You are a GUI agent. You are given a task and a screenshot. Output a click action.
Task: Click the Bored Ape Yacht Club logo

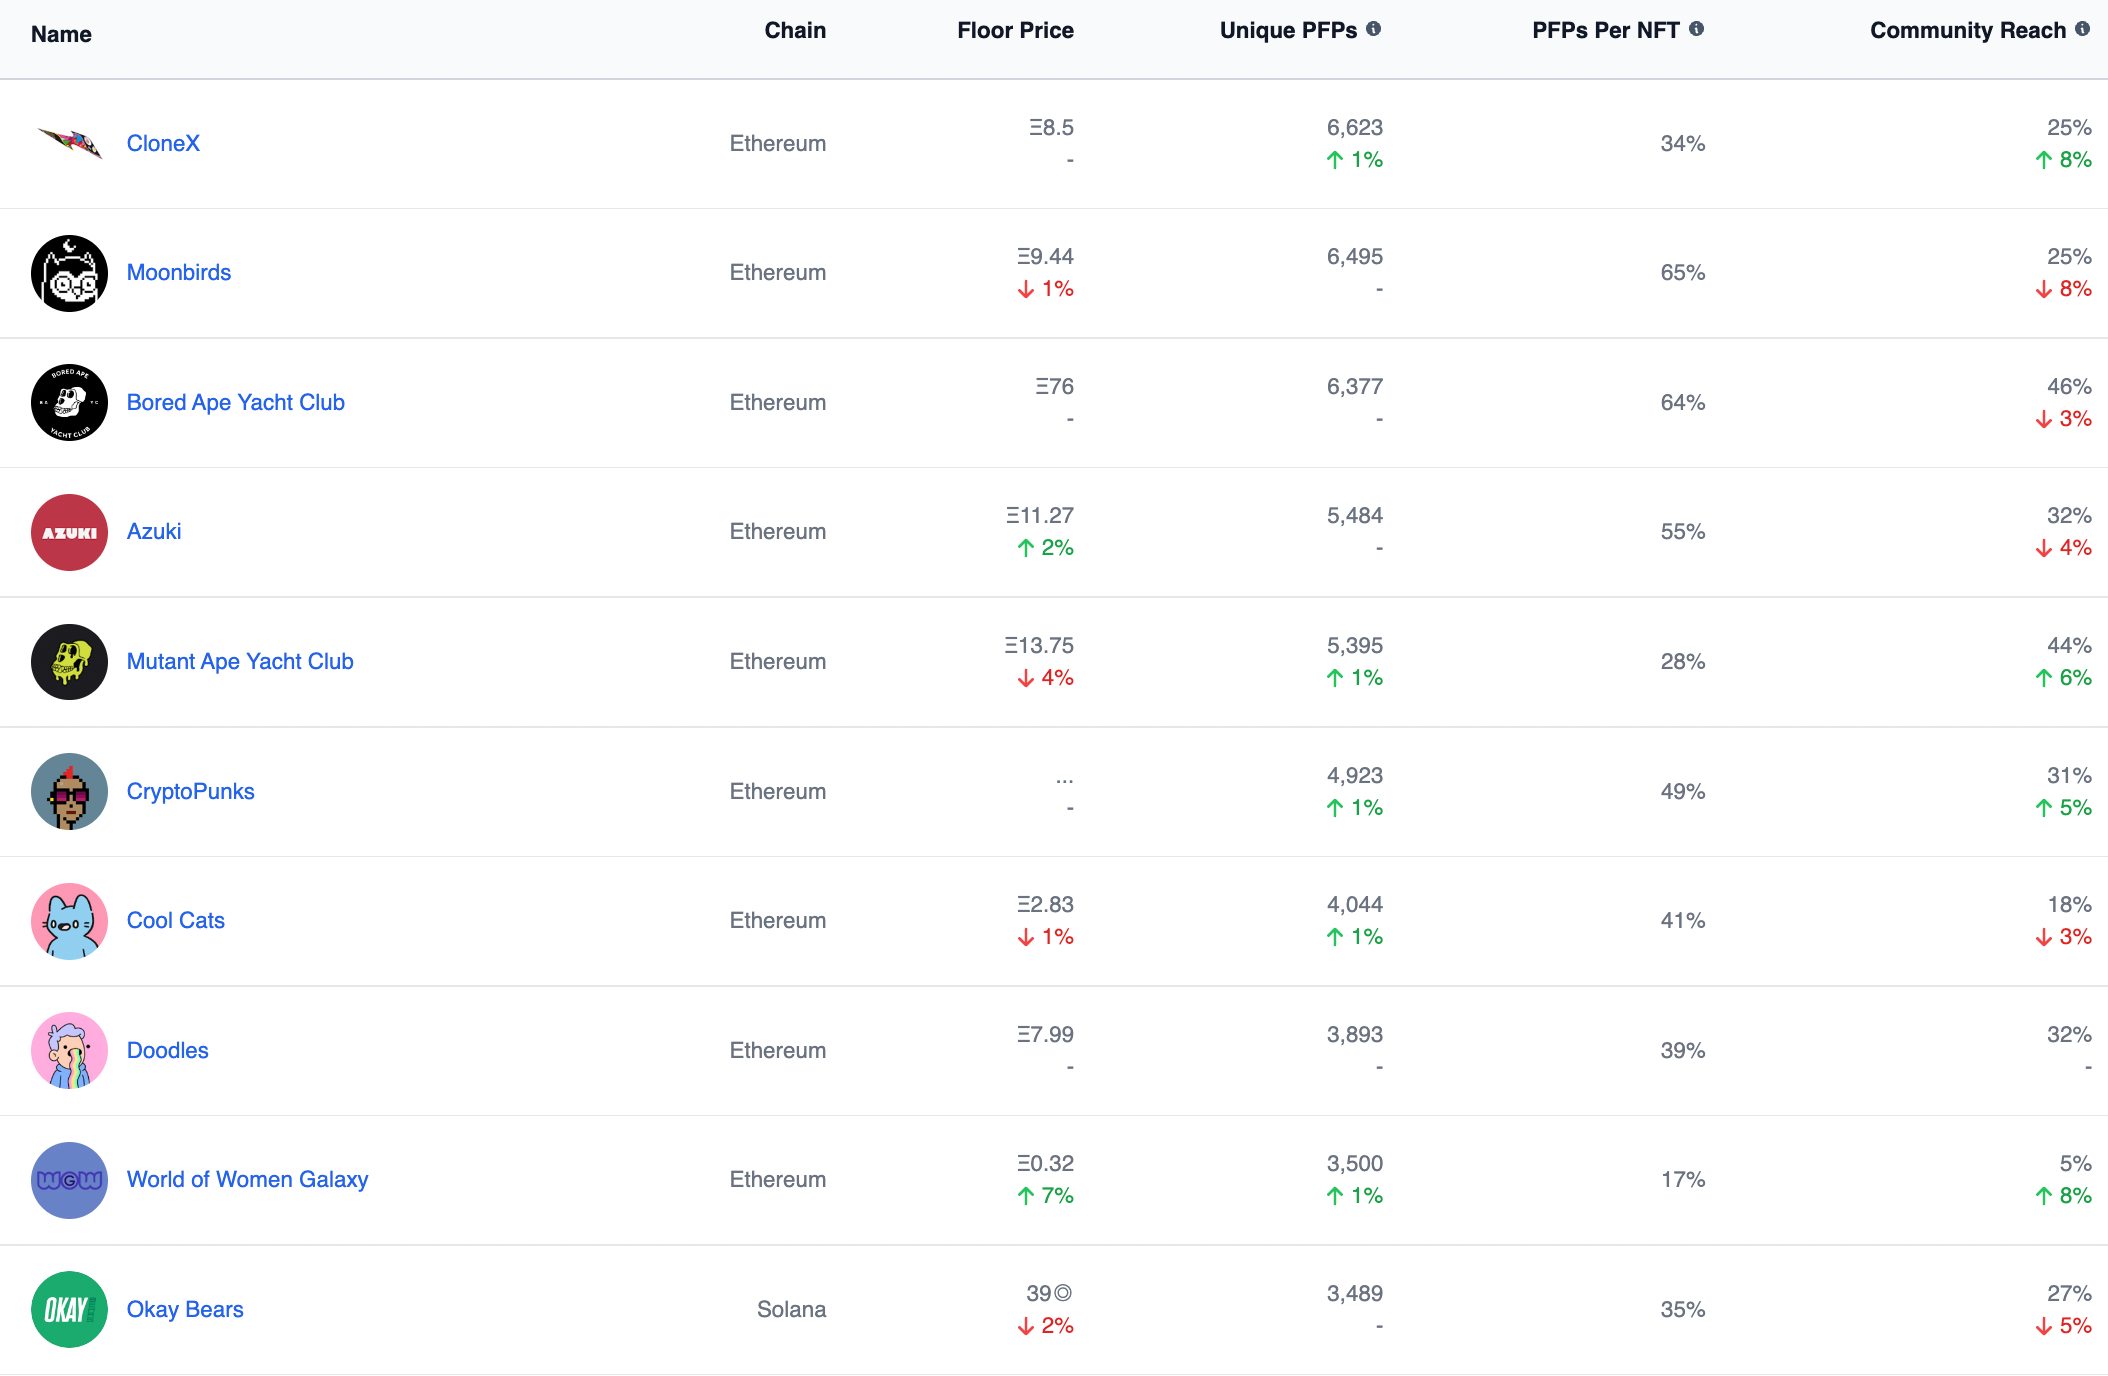click(69, 403)
